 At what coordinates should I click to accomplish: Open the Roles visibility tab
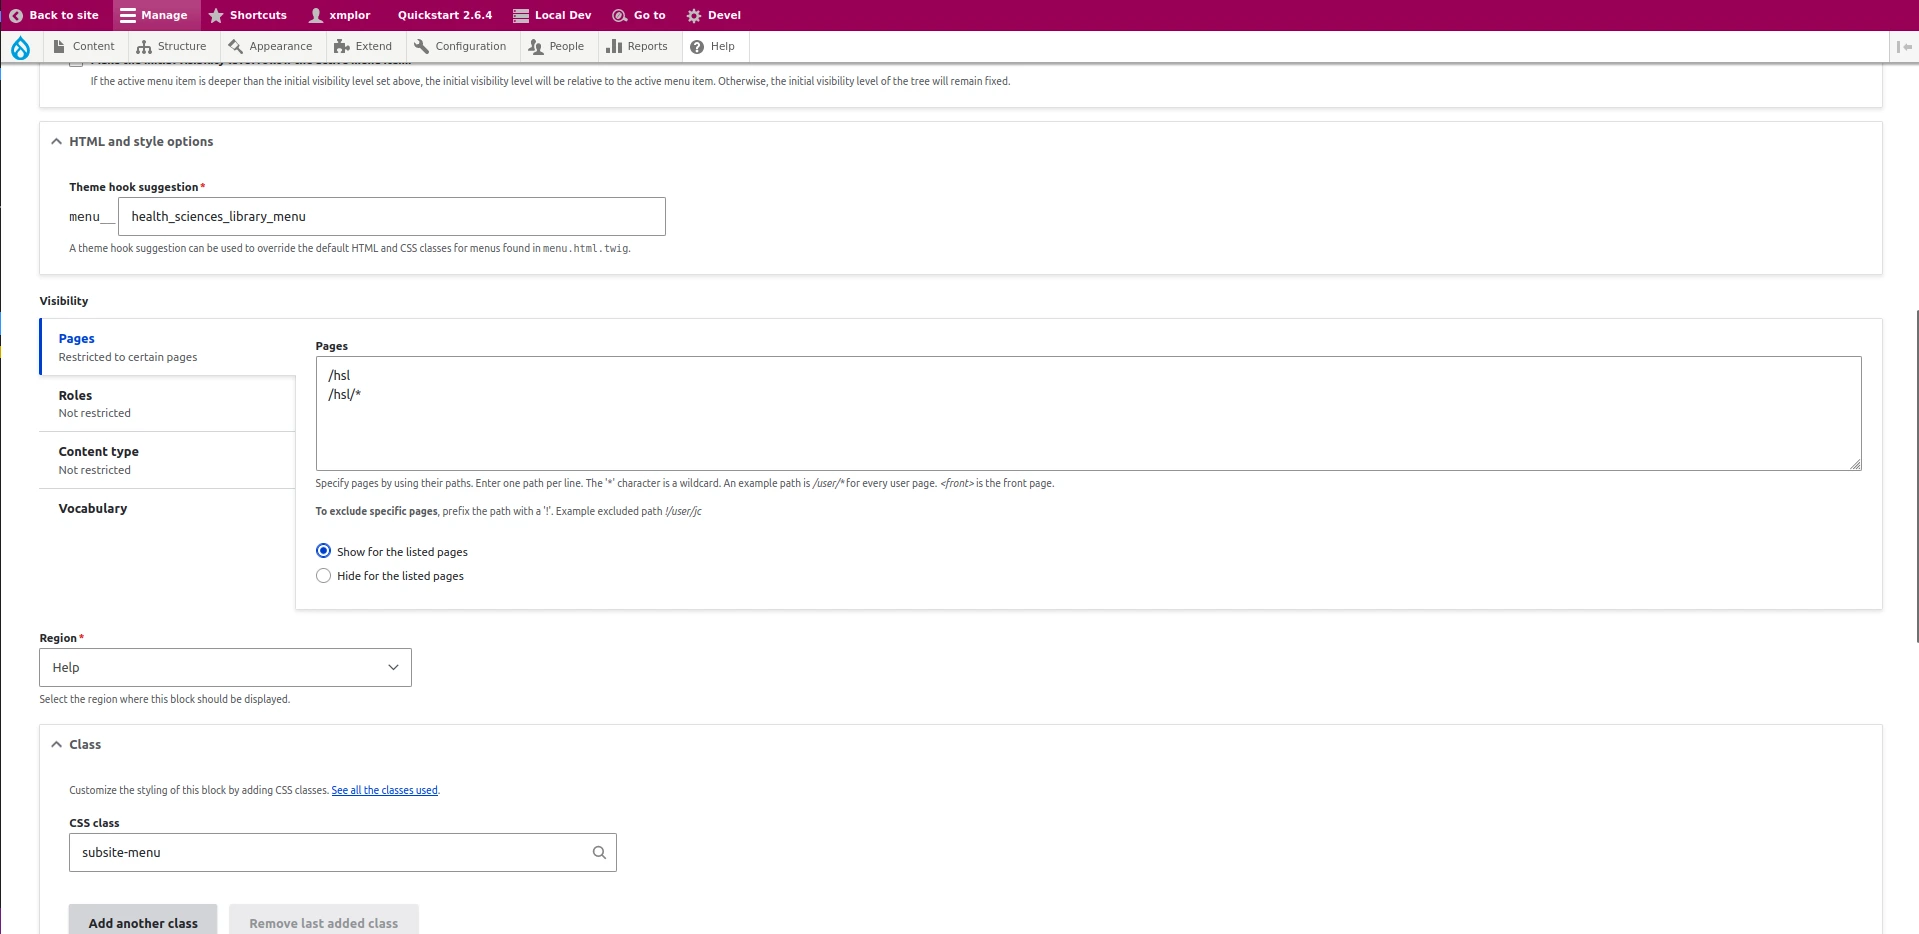point(167,404)
